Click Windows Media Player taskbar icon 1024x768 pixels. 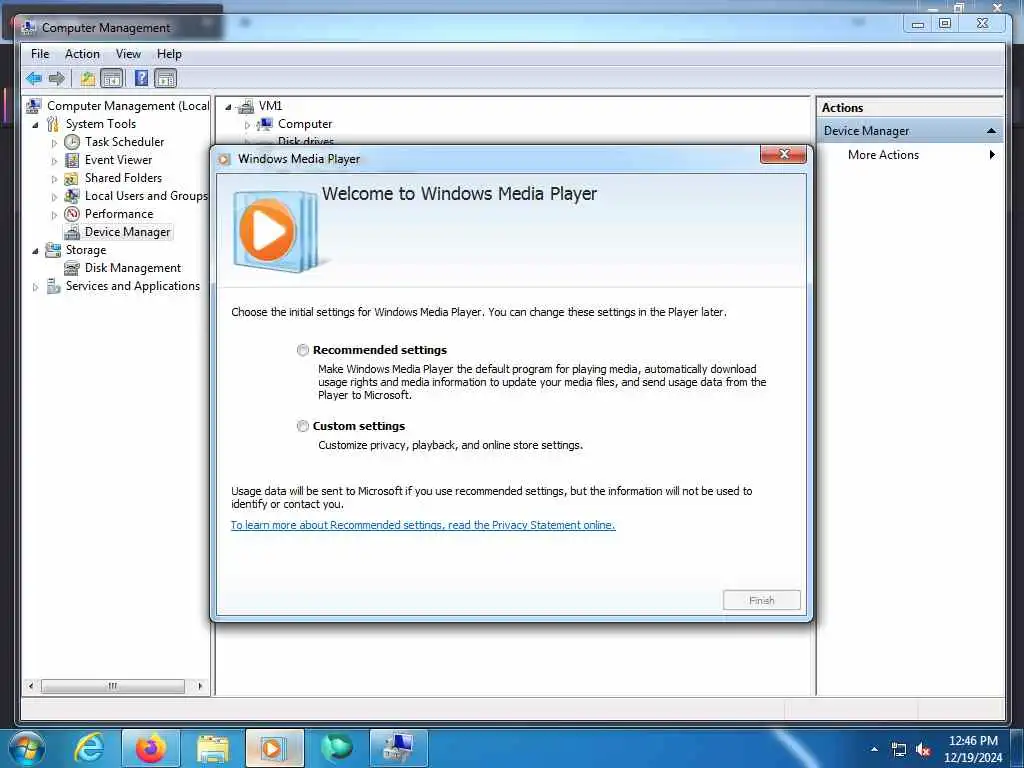[274, 749]
